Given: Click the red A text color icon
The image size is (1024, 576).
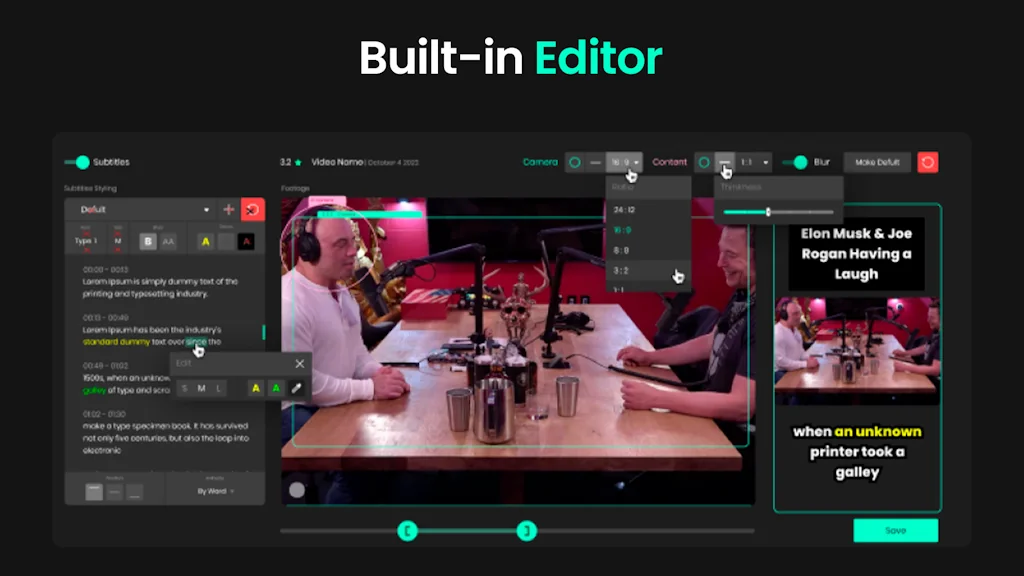Looking at the screenshot, I should click(x=246, y=242).
